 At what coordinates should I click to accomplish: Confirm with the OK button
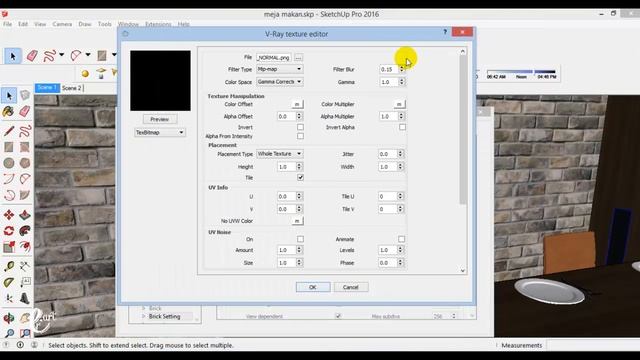(313, 287)
